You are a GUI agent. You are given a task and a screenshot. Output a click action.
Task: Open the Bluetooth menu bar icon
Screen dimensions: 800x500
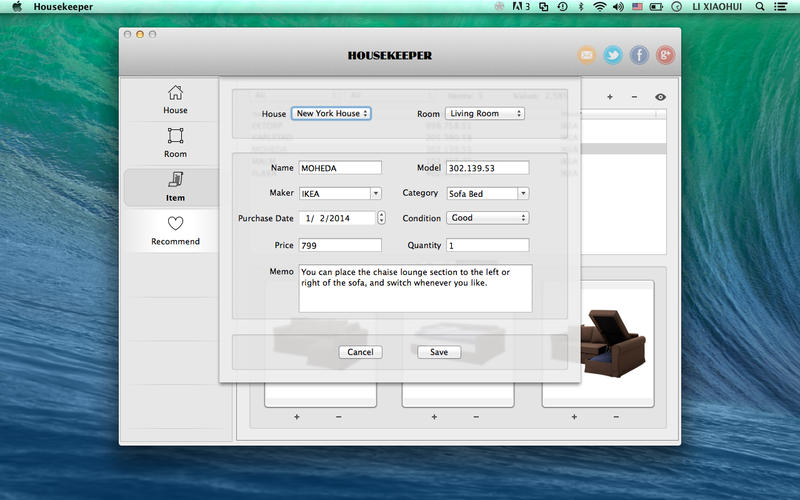tap(581, 7)
